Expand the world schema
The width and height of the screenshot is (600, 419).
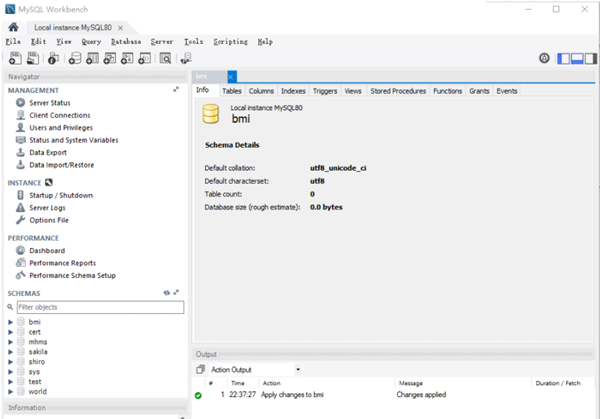click(x=10, y=392)
